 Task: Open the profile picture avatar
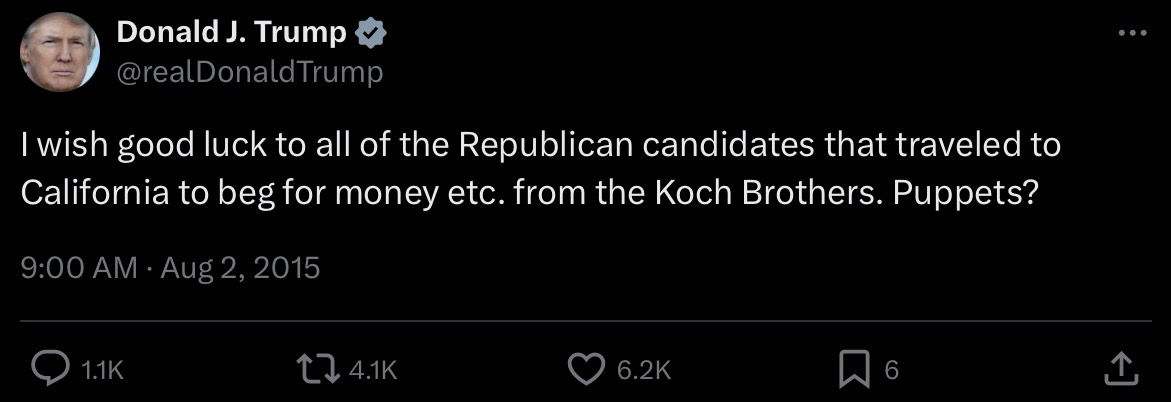[x=60, y=53]
